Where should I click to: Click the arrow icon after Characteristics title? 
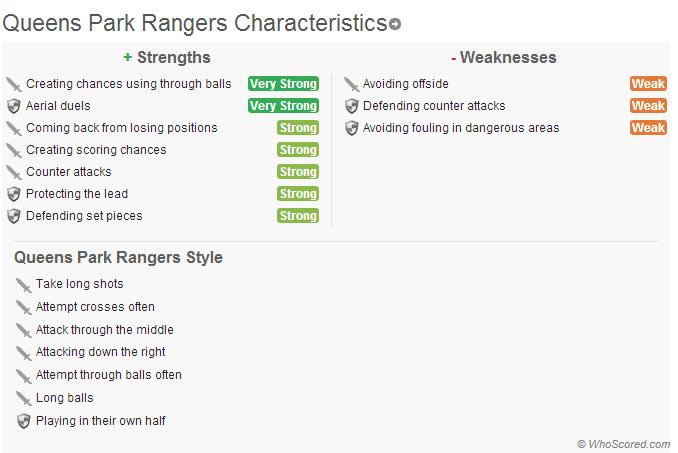coord(395,24)
